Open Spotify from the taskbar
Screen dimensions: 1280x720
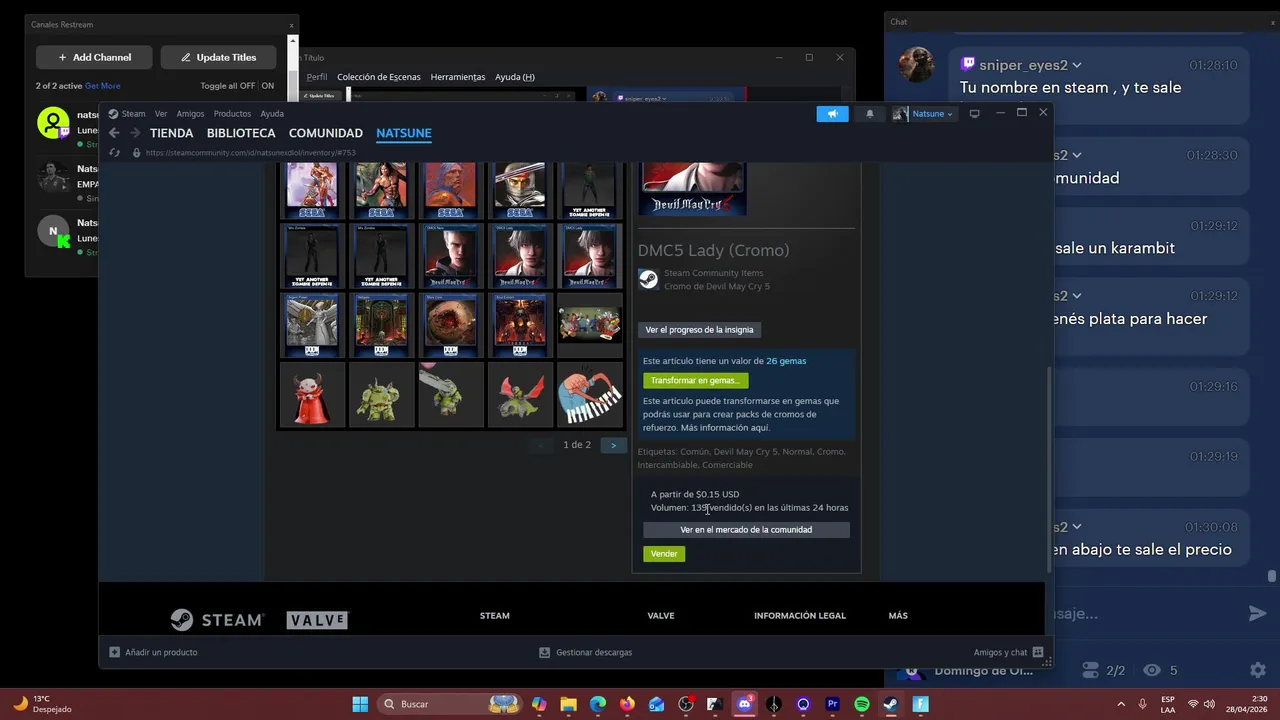(862, 704)
